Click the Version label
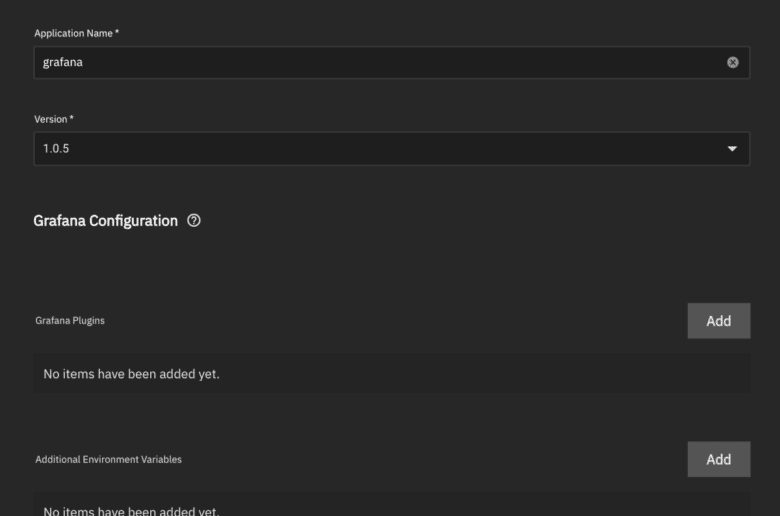Viewport: 780px width, 516px height. coord(54,119)
